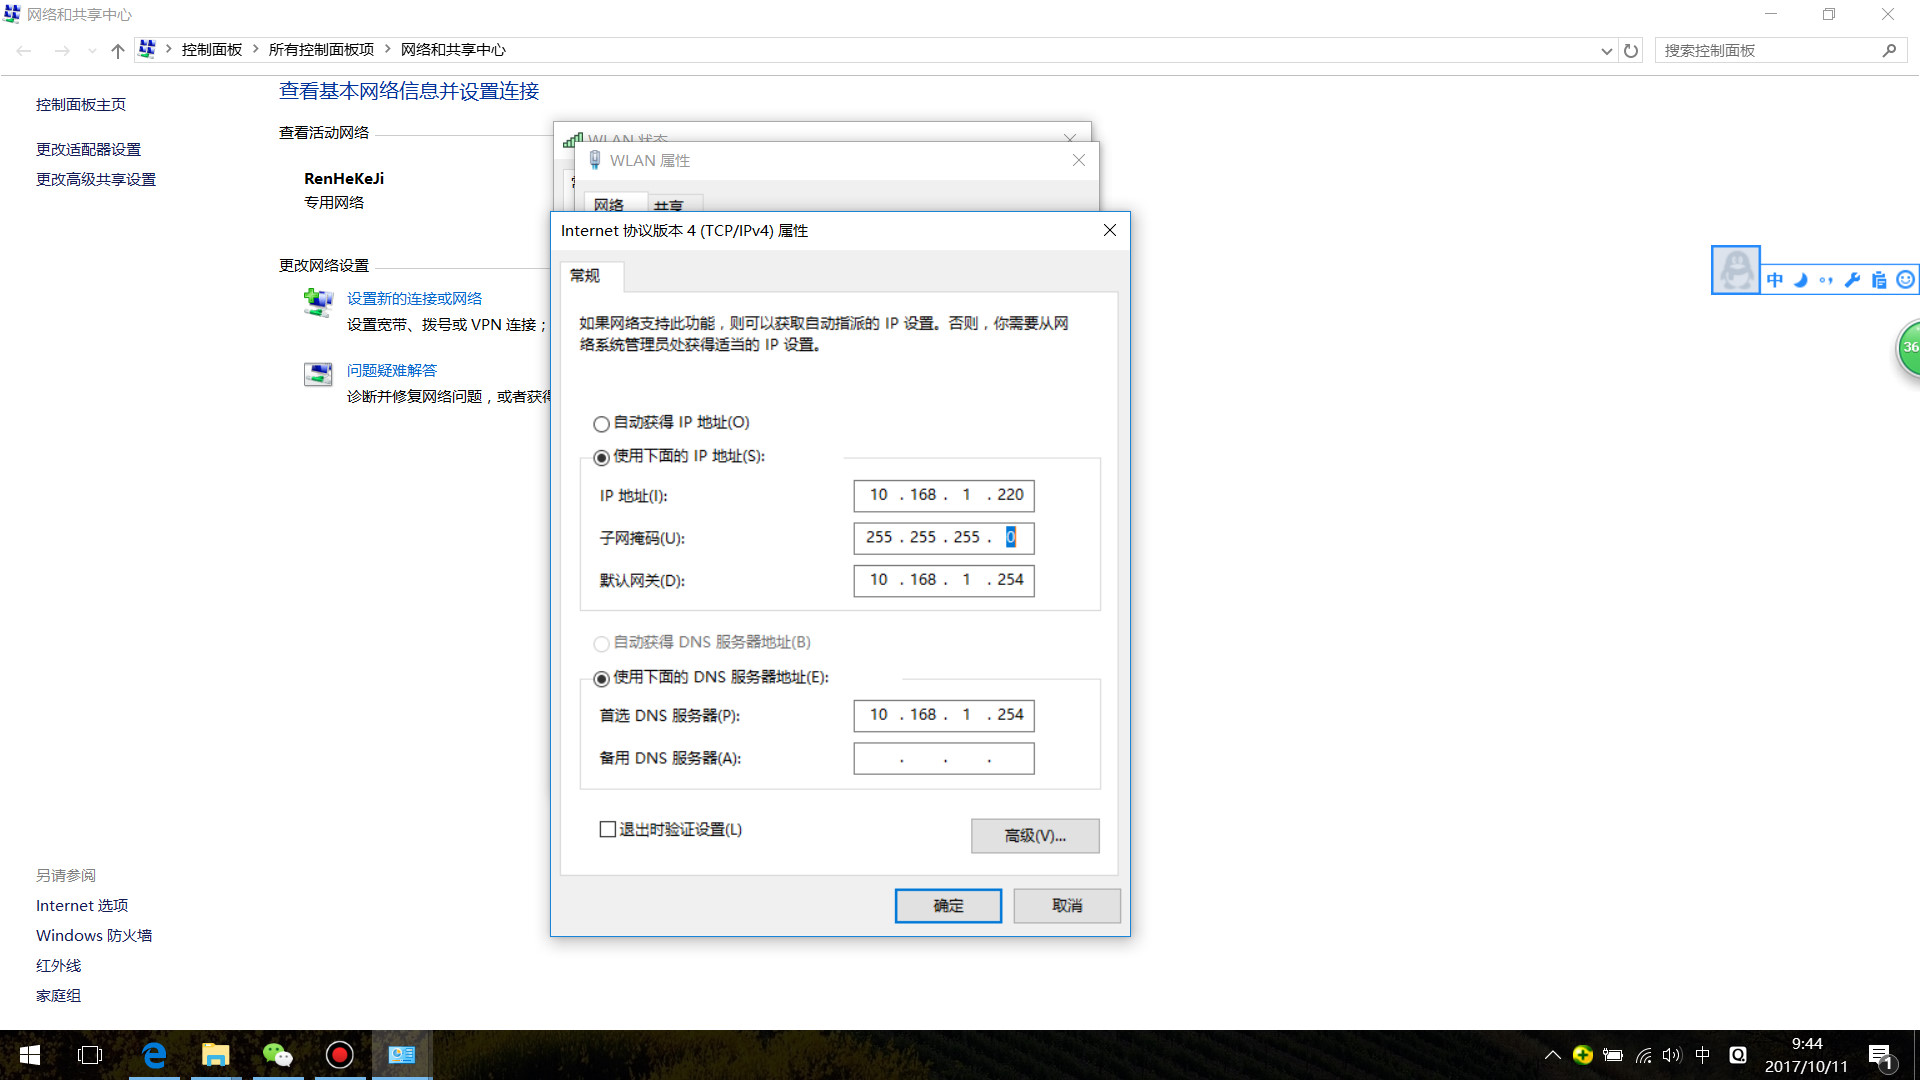
Task: Open 高级(V)... advanced settings
Action: coord(1034,836)
